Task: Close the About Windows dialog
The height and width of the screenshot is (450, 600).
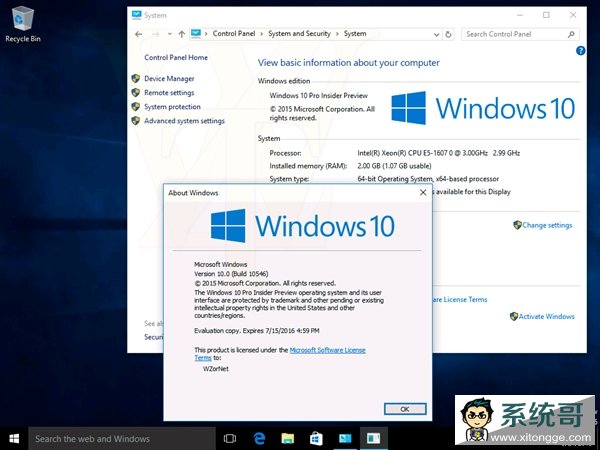Action: click(x=423, y=192)
